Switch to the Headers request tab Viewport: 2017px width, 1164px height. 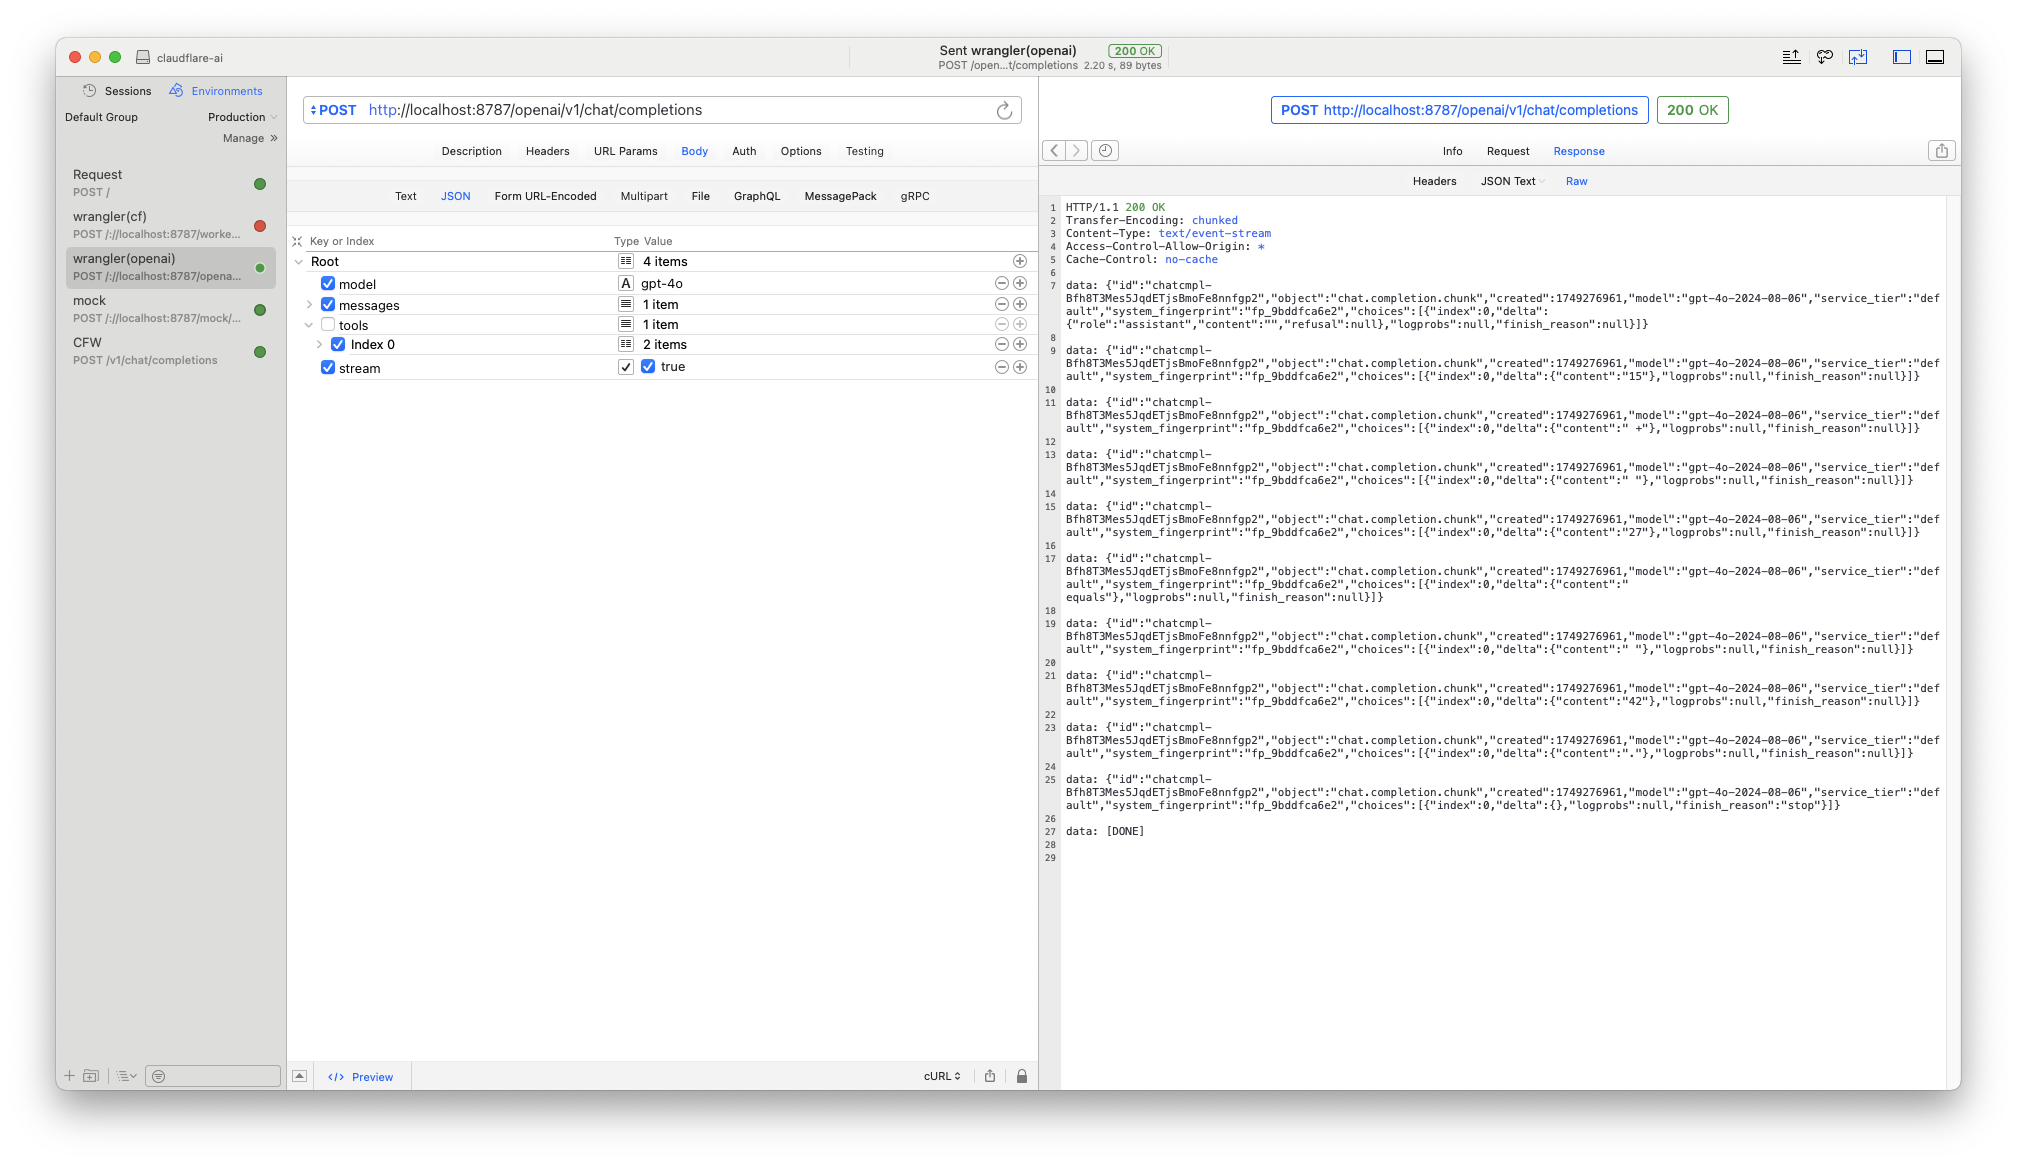[x=547, y=151]
